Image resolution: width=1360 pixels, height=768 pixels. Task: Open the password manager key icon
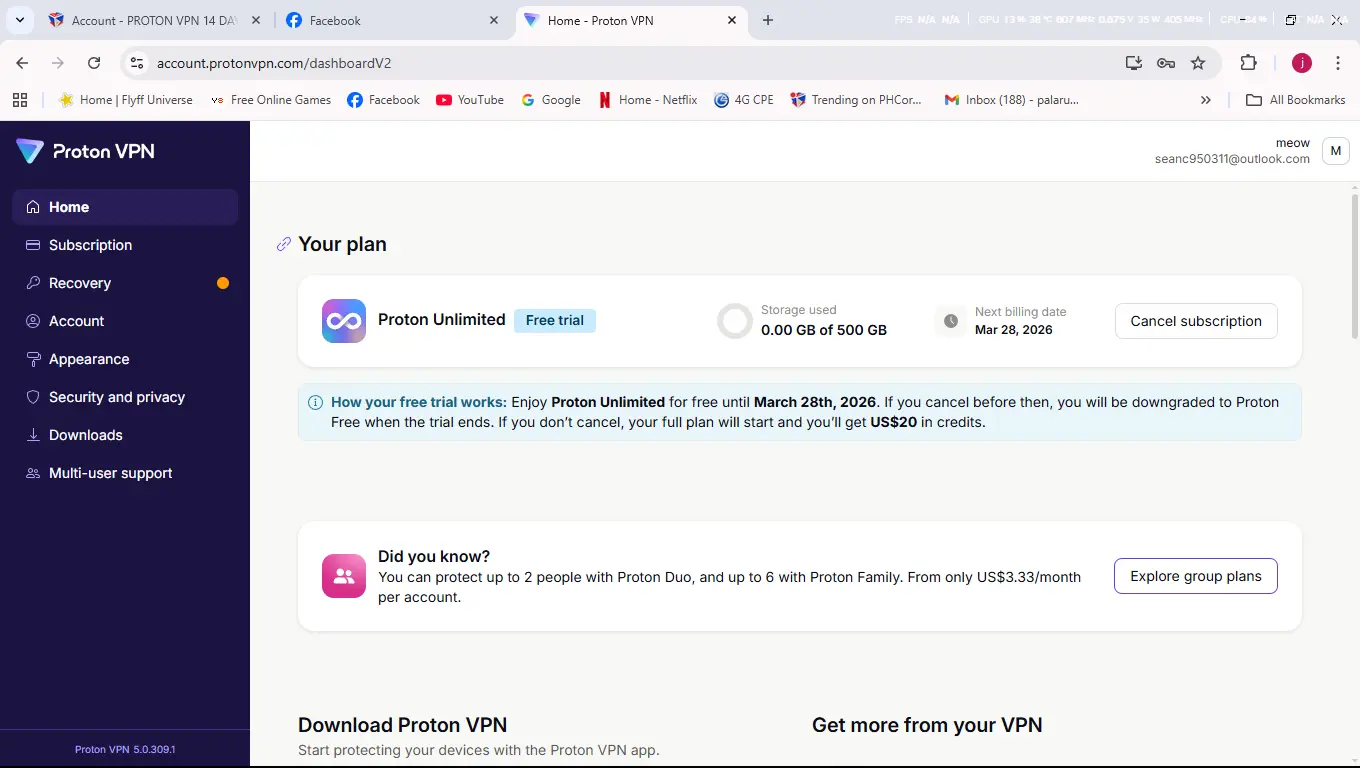(1166, 63)
